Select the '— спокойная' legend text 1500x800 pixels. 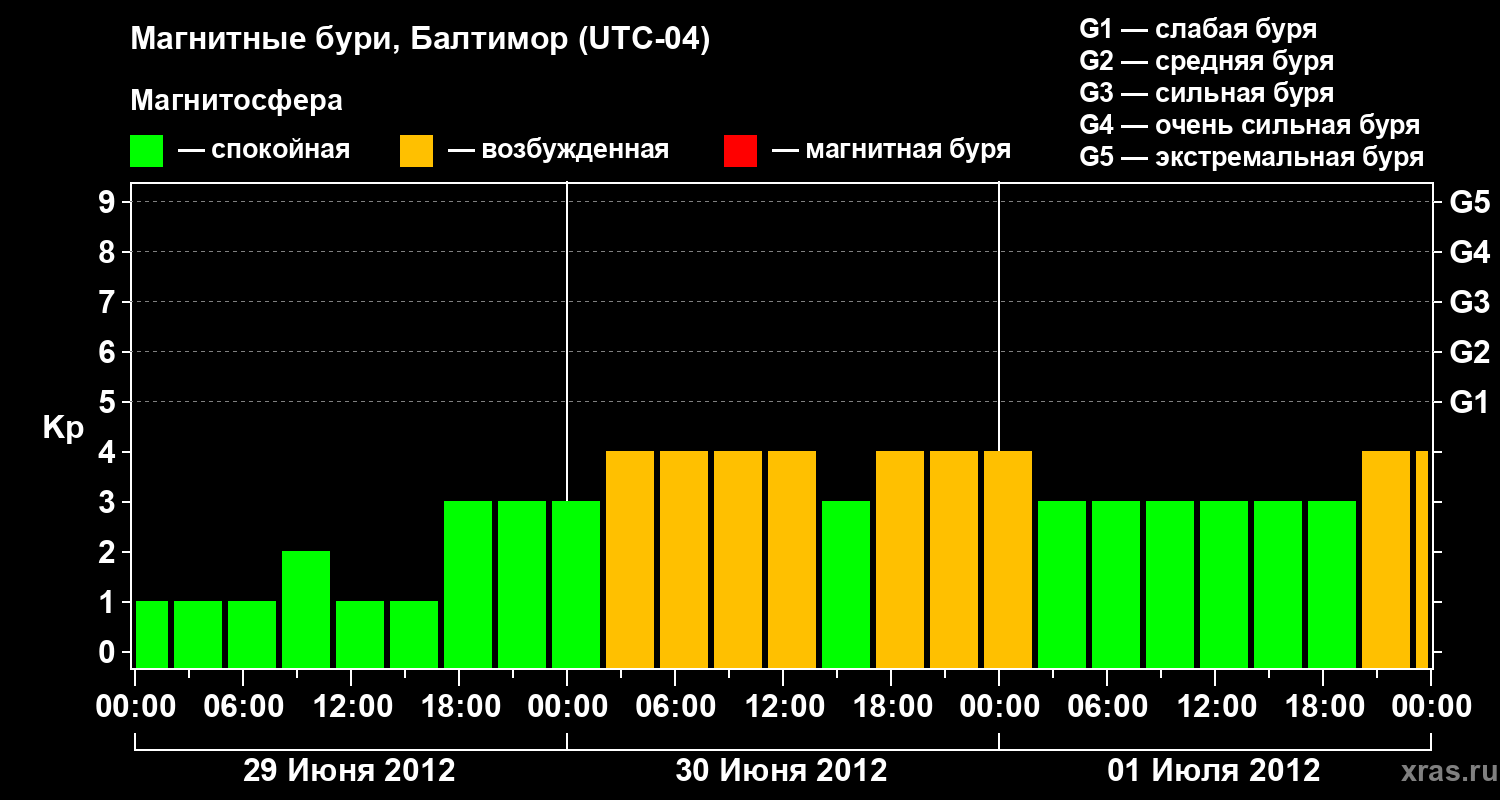(264, 150)
